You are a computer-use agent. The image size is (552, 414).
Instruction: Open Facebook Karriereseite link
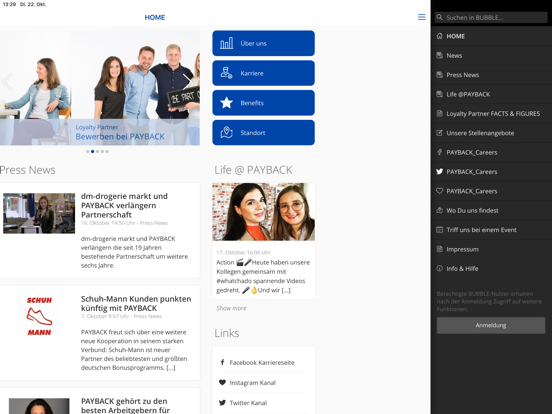[262, 362]
